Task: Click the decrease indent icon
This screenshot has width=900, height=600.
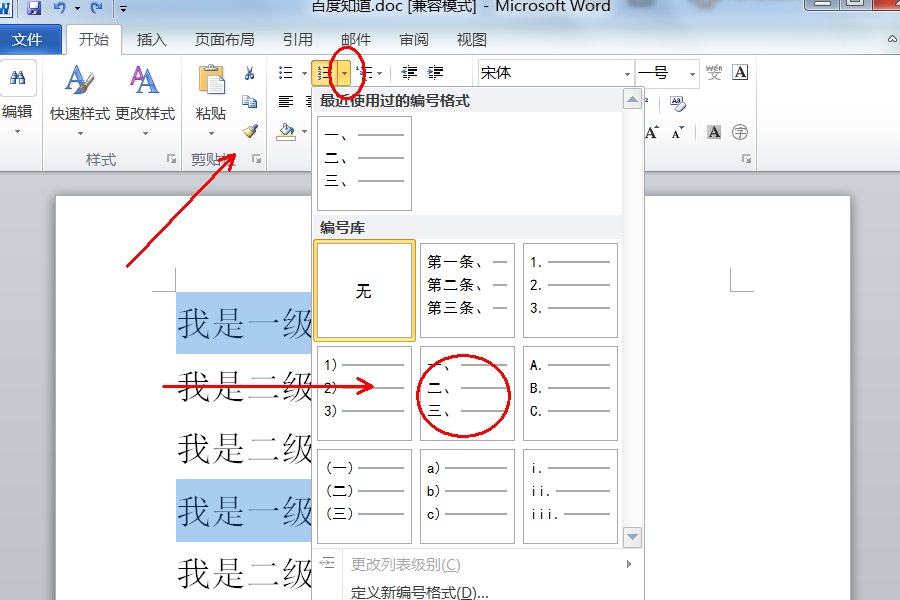Action: [x=409, y=73]
